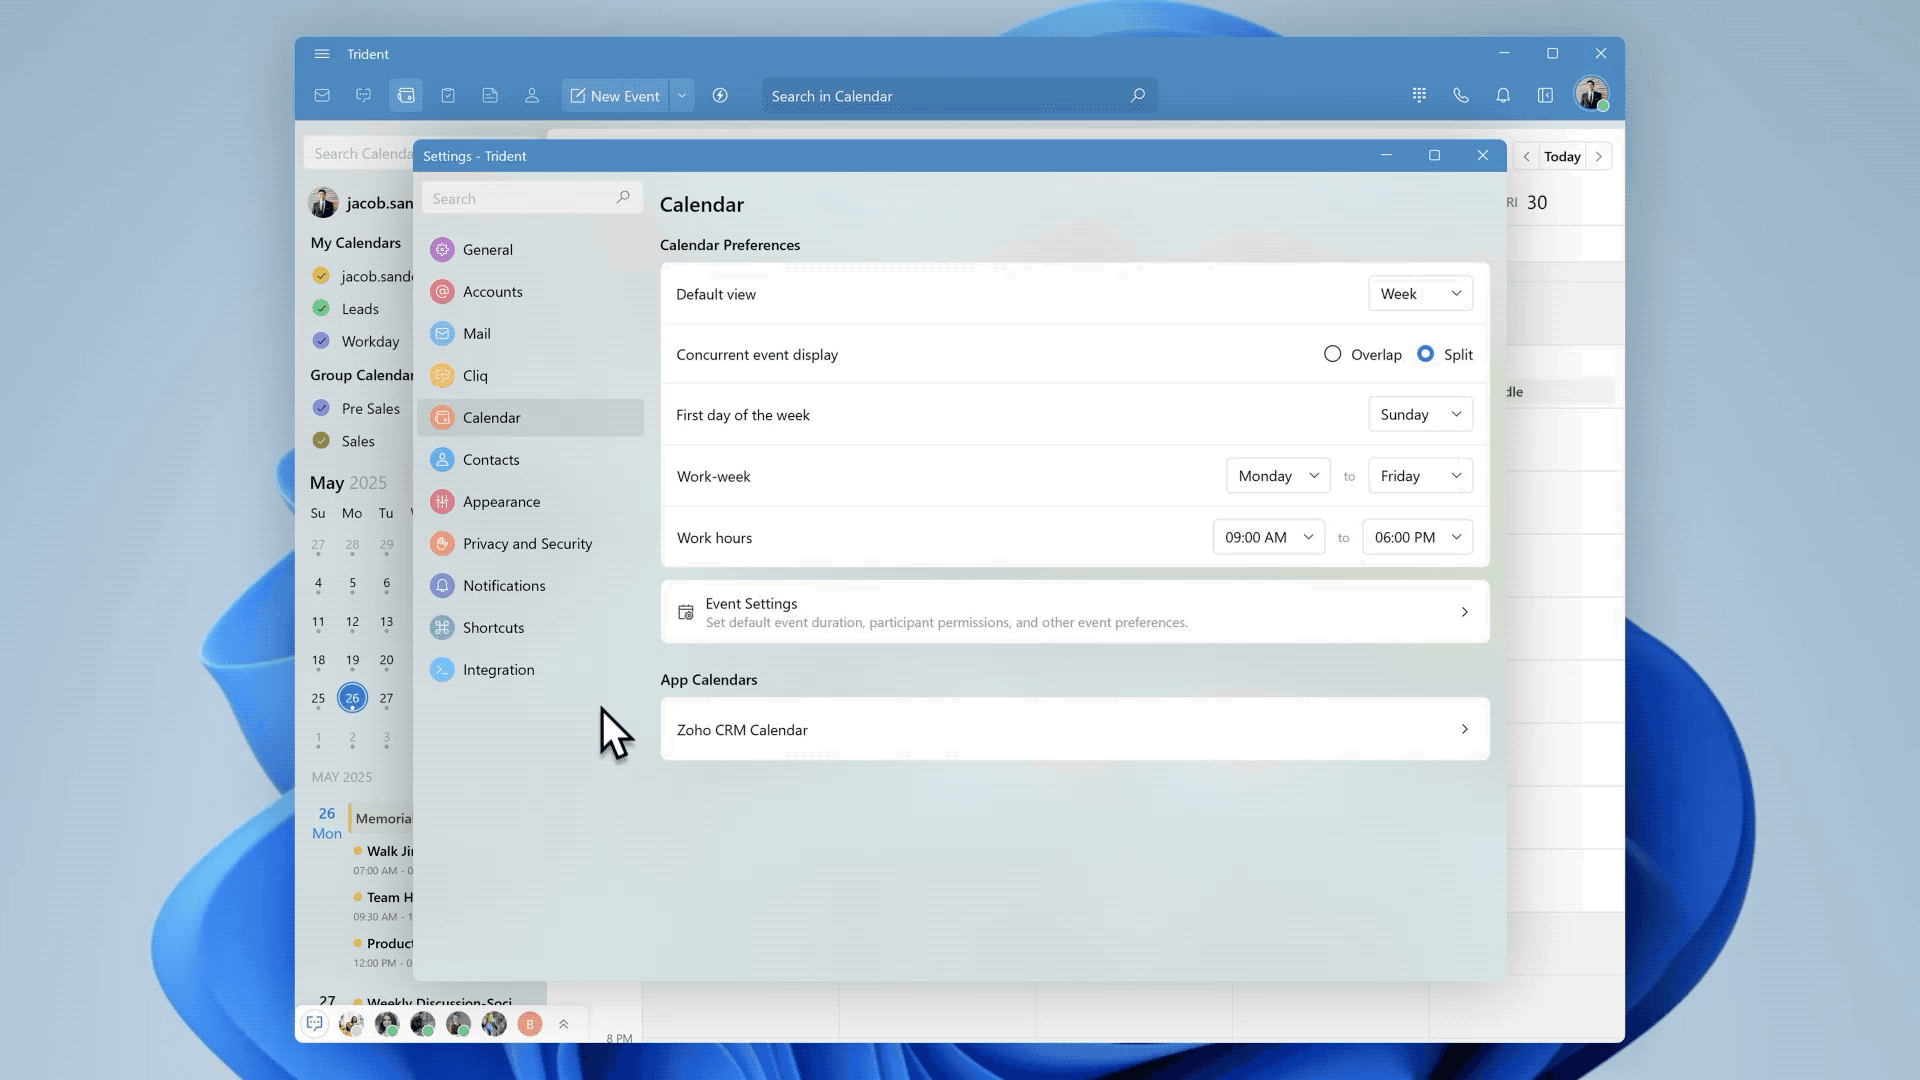Screen dimensions: 1920x1080
Task: Click the settings Search input field
Action: pos(520,199)
